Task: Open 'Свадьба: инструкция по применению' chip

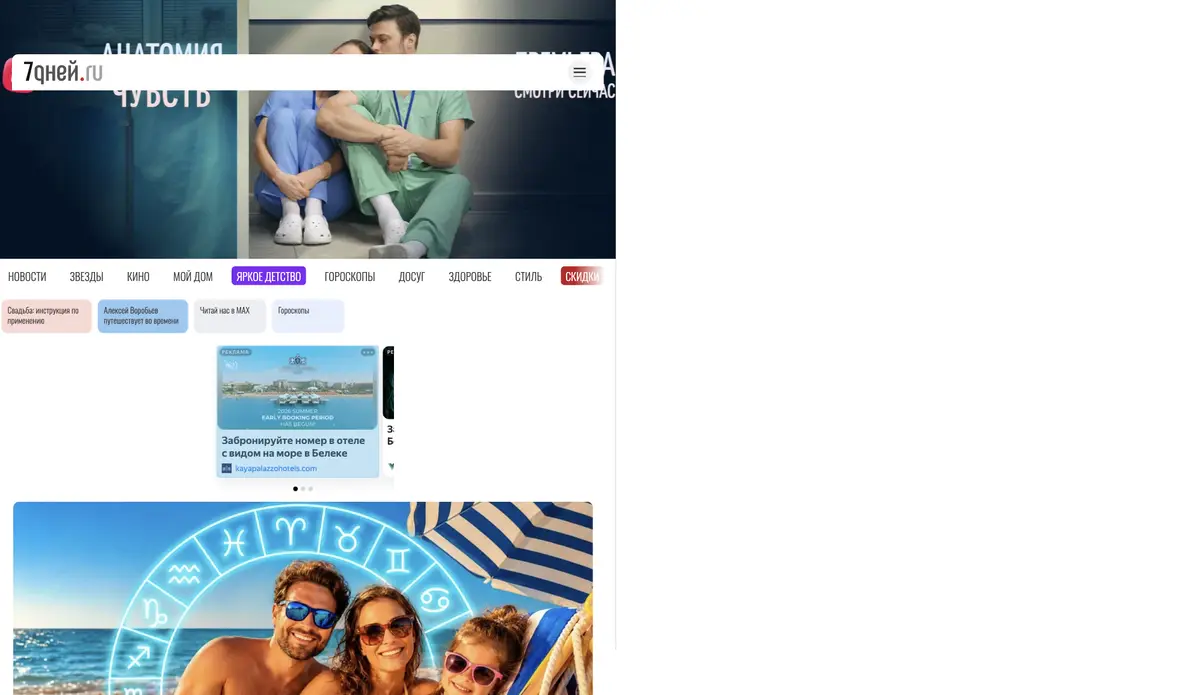Action: click(x=46, y=316)
